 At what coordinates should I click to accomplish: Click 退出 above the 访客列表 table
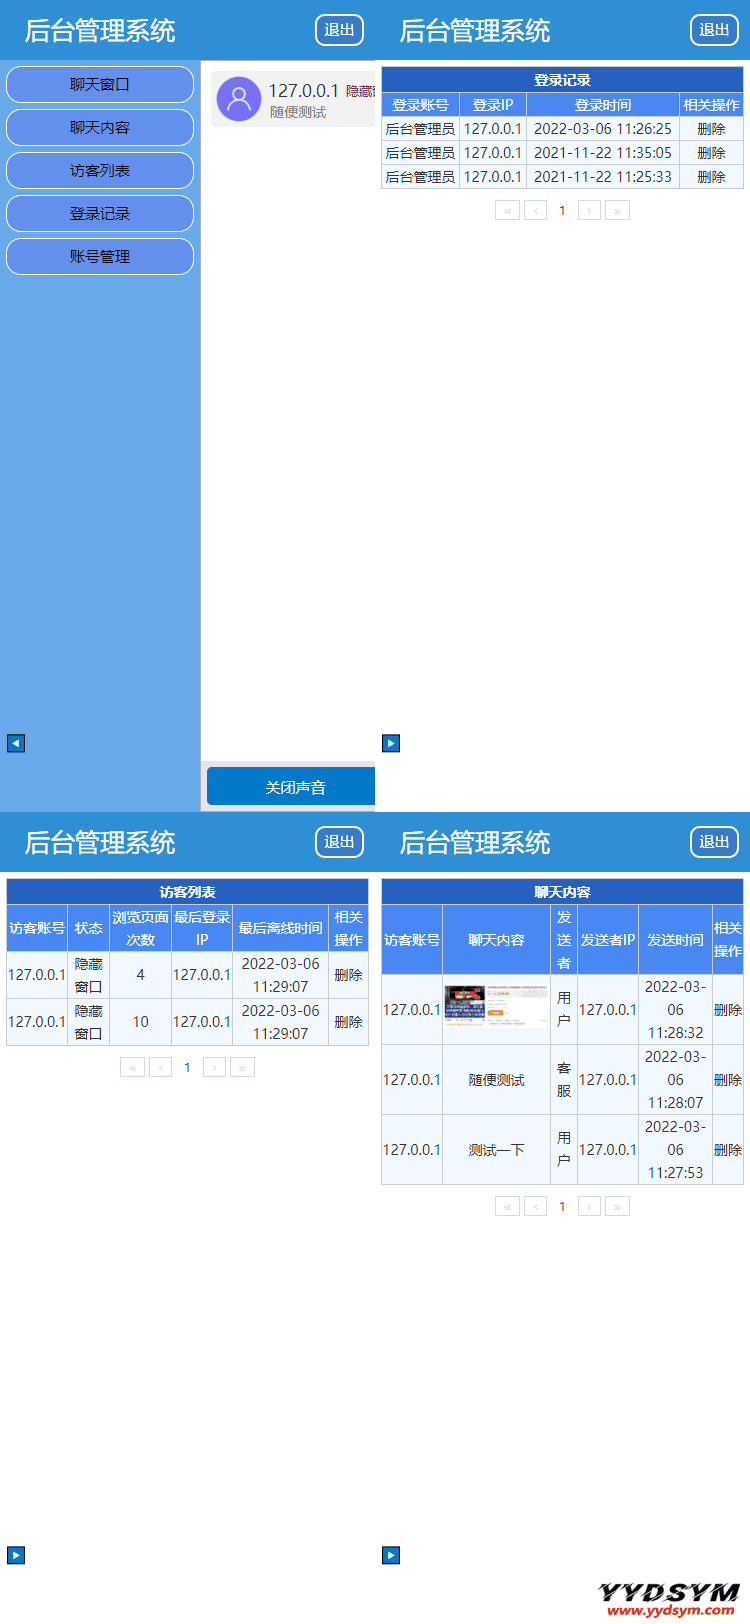tap(339, 842)
